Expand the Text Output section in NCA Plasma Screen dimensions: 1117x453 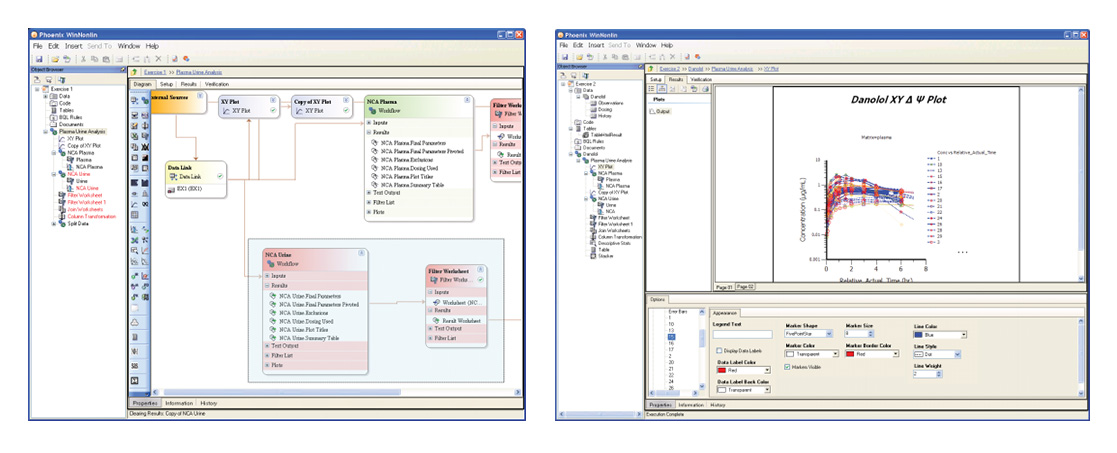[369, 192]
